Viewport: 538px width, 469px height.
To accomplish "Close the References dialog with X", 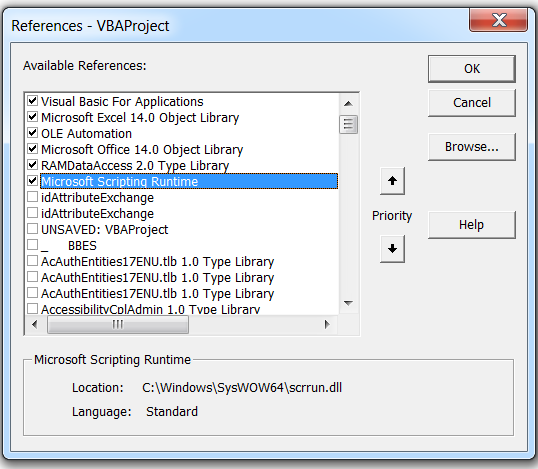I will (x=498, y=20).
